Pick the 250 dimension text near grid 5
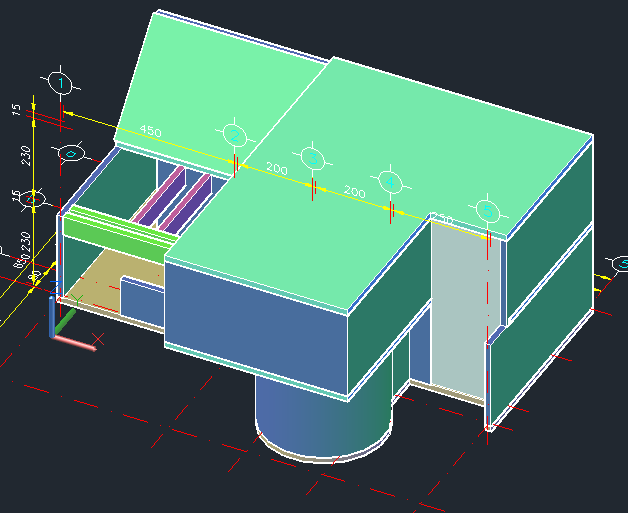 (x=441, y=218)
